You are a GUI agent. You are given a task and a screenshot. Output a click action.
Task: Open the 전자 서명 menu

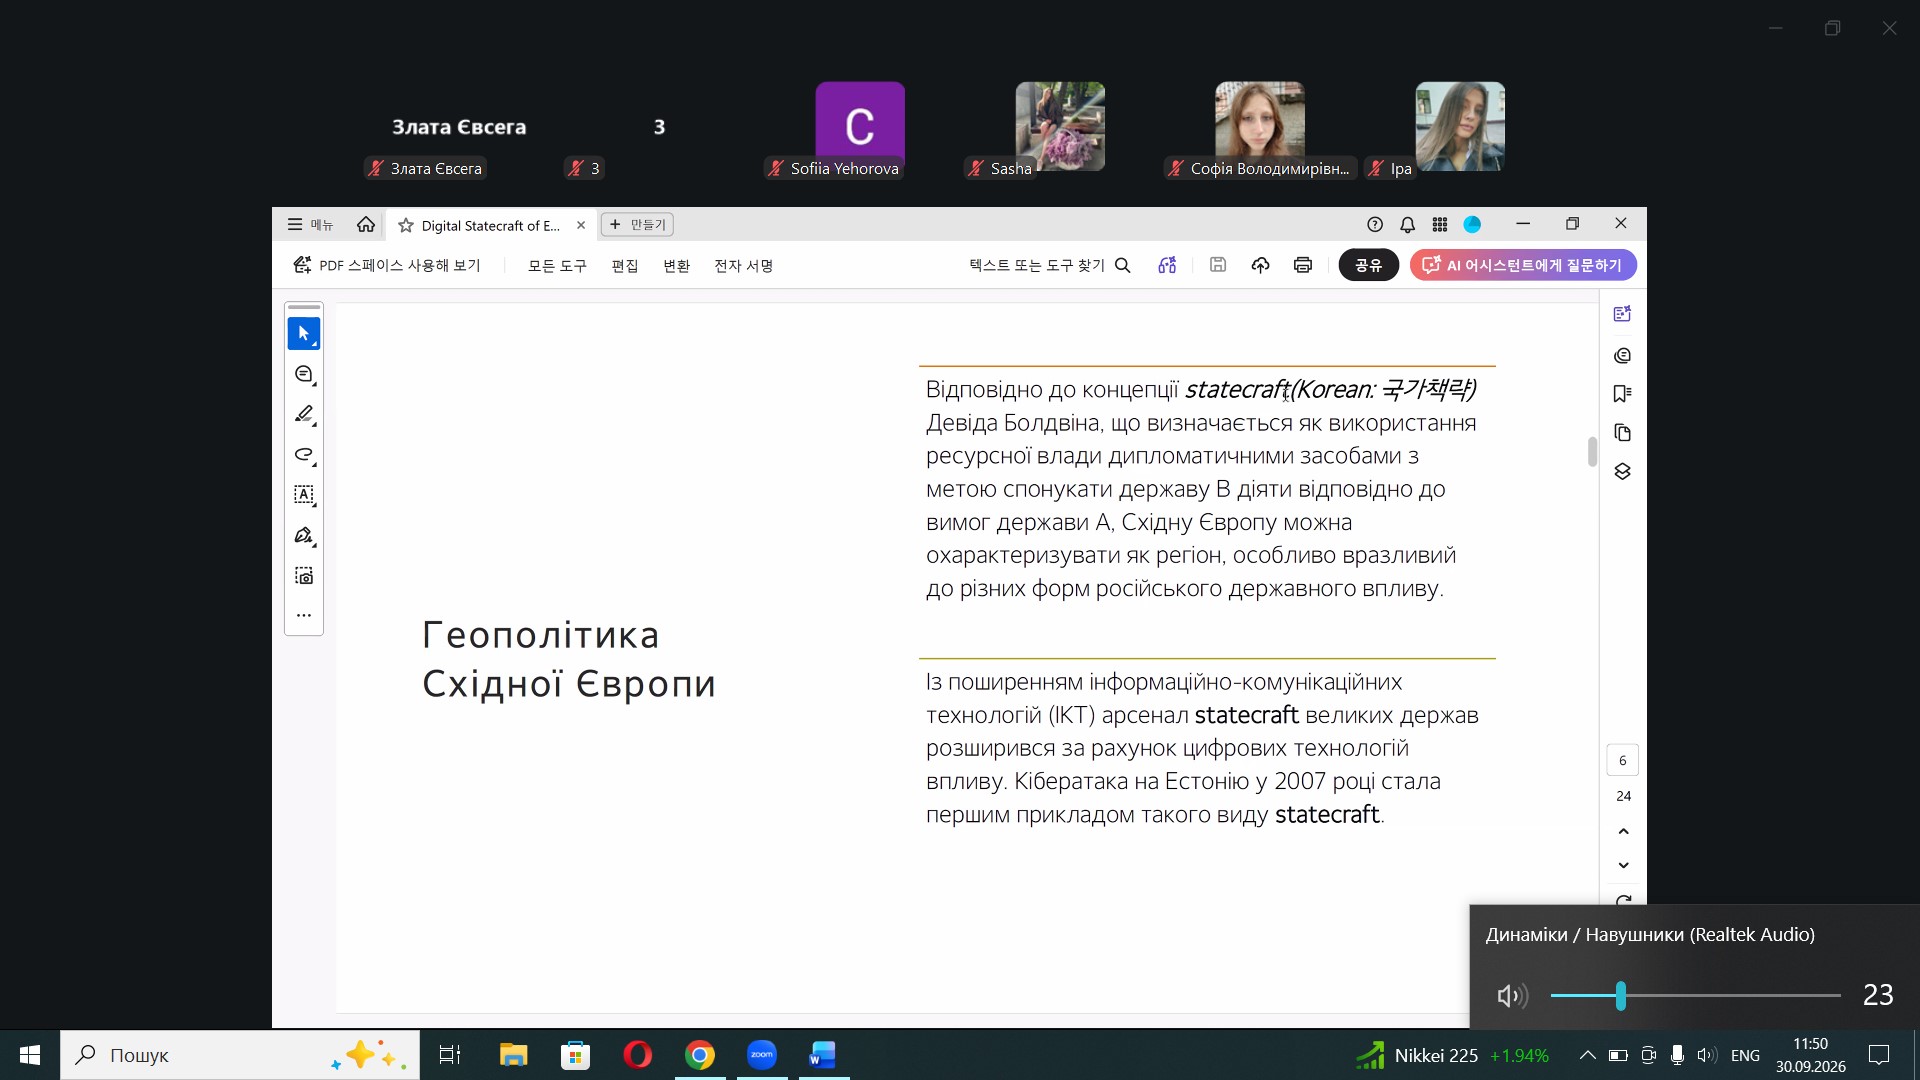coord(744,266)
